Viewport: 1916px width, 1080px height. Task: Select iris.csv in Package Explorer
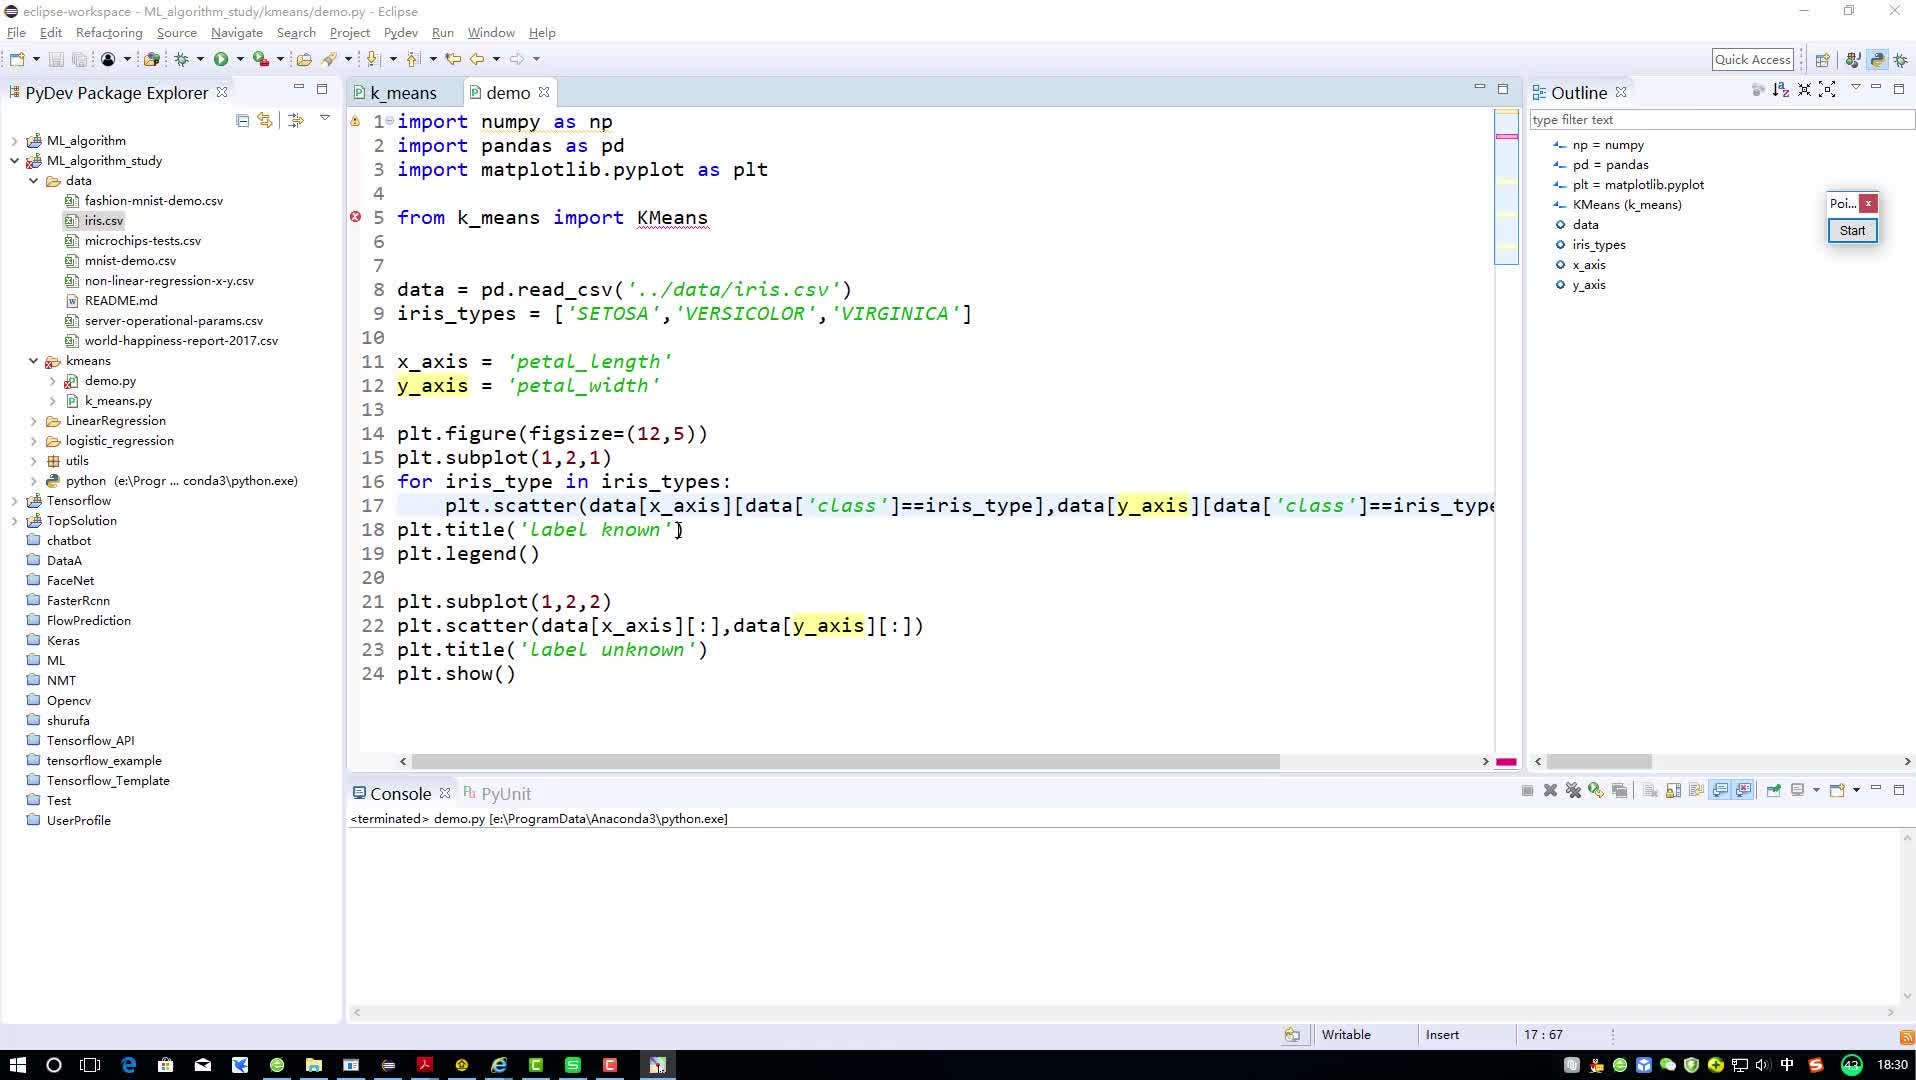pos(104,221)
